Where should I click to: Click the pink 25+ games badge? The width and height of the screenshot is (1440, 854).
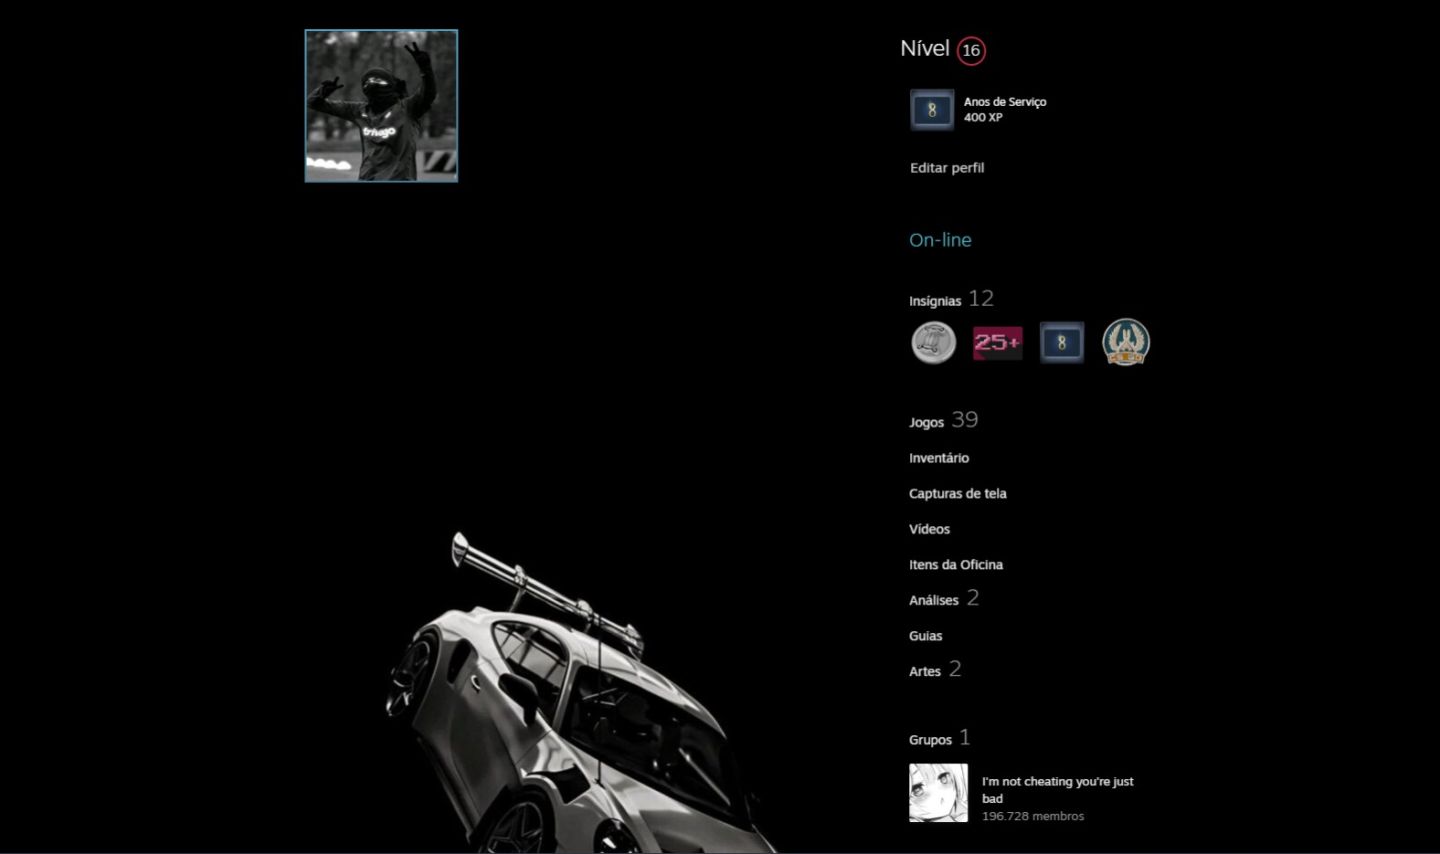coord(998,342)
